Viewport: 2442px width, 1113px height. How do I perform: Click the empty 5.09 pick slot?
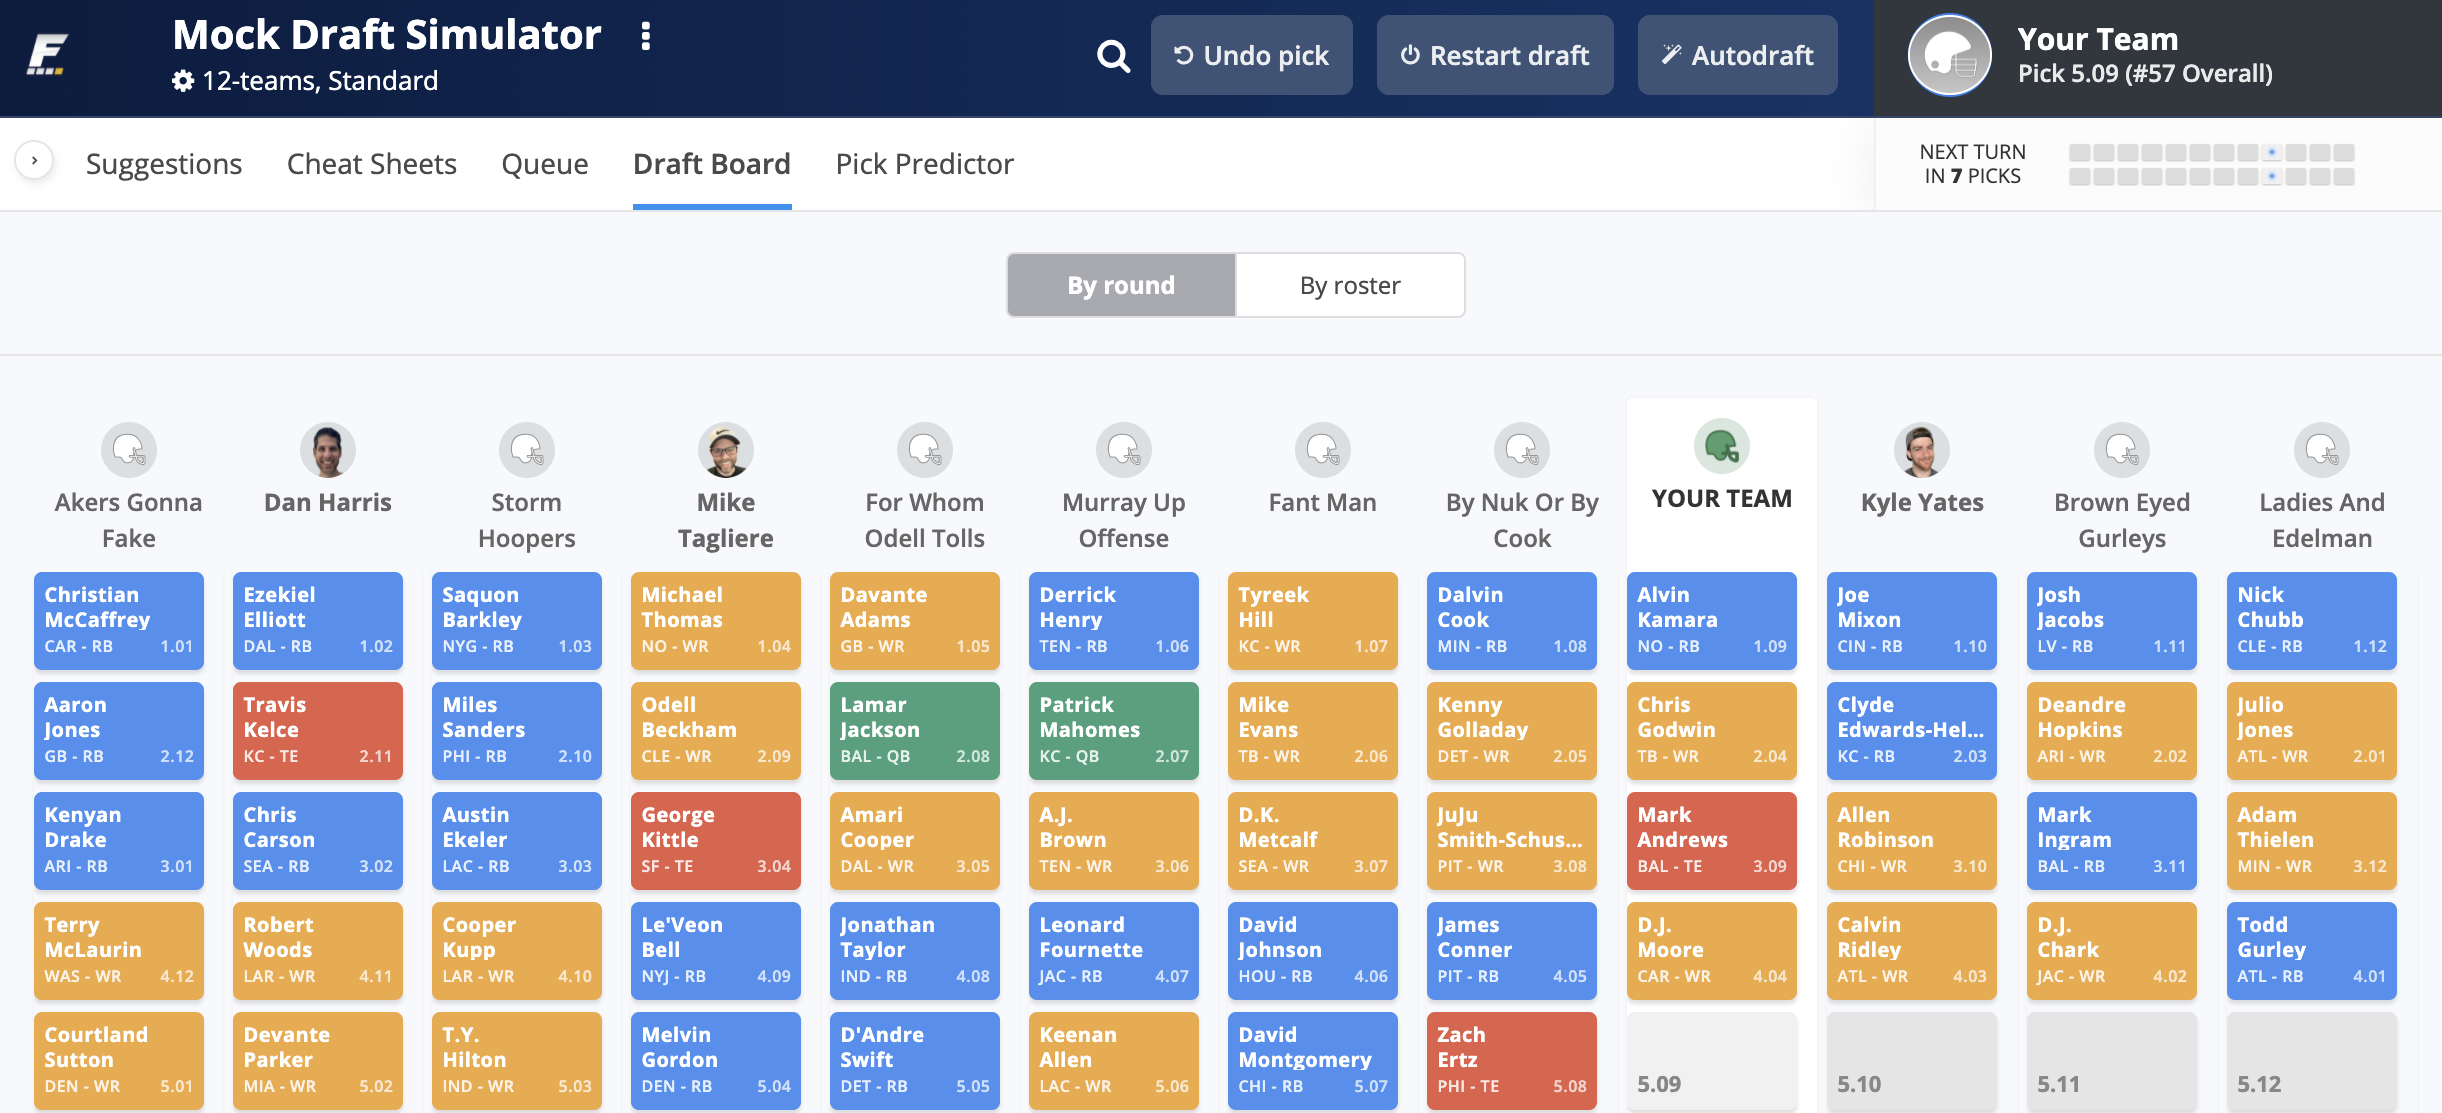(x=1711, y=1063)
